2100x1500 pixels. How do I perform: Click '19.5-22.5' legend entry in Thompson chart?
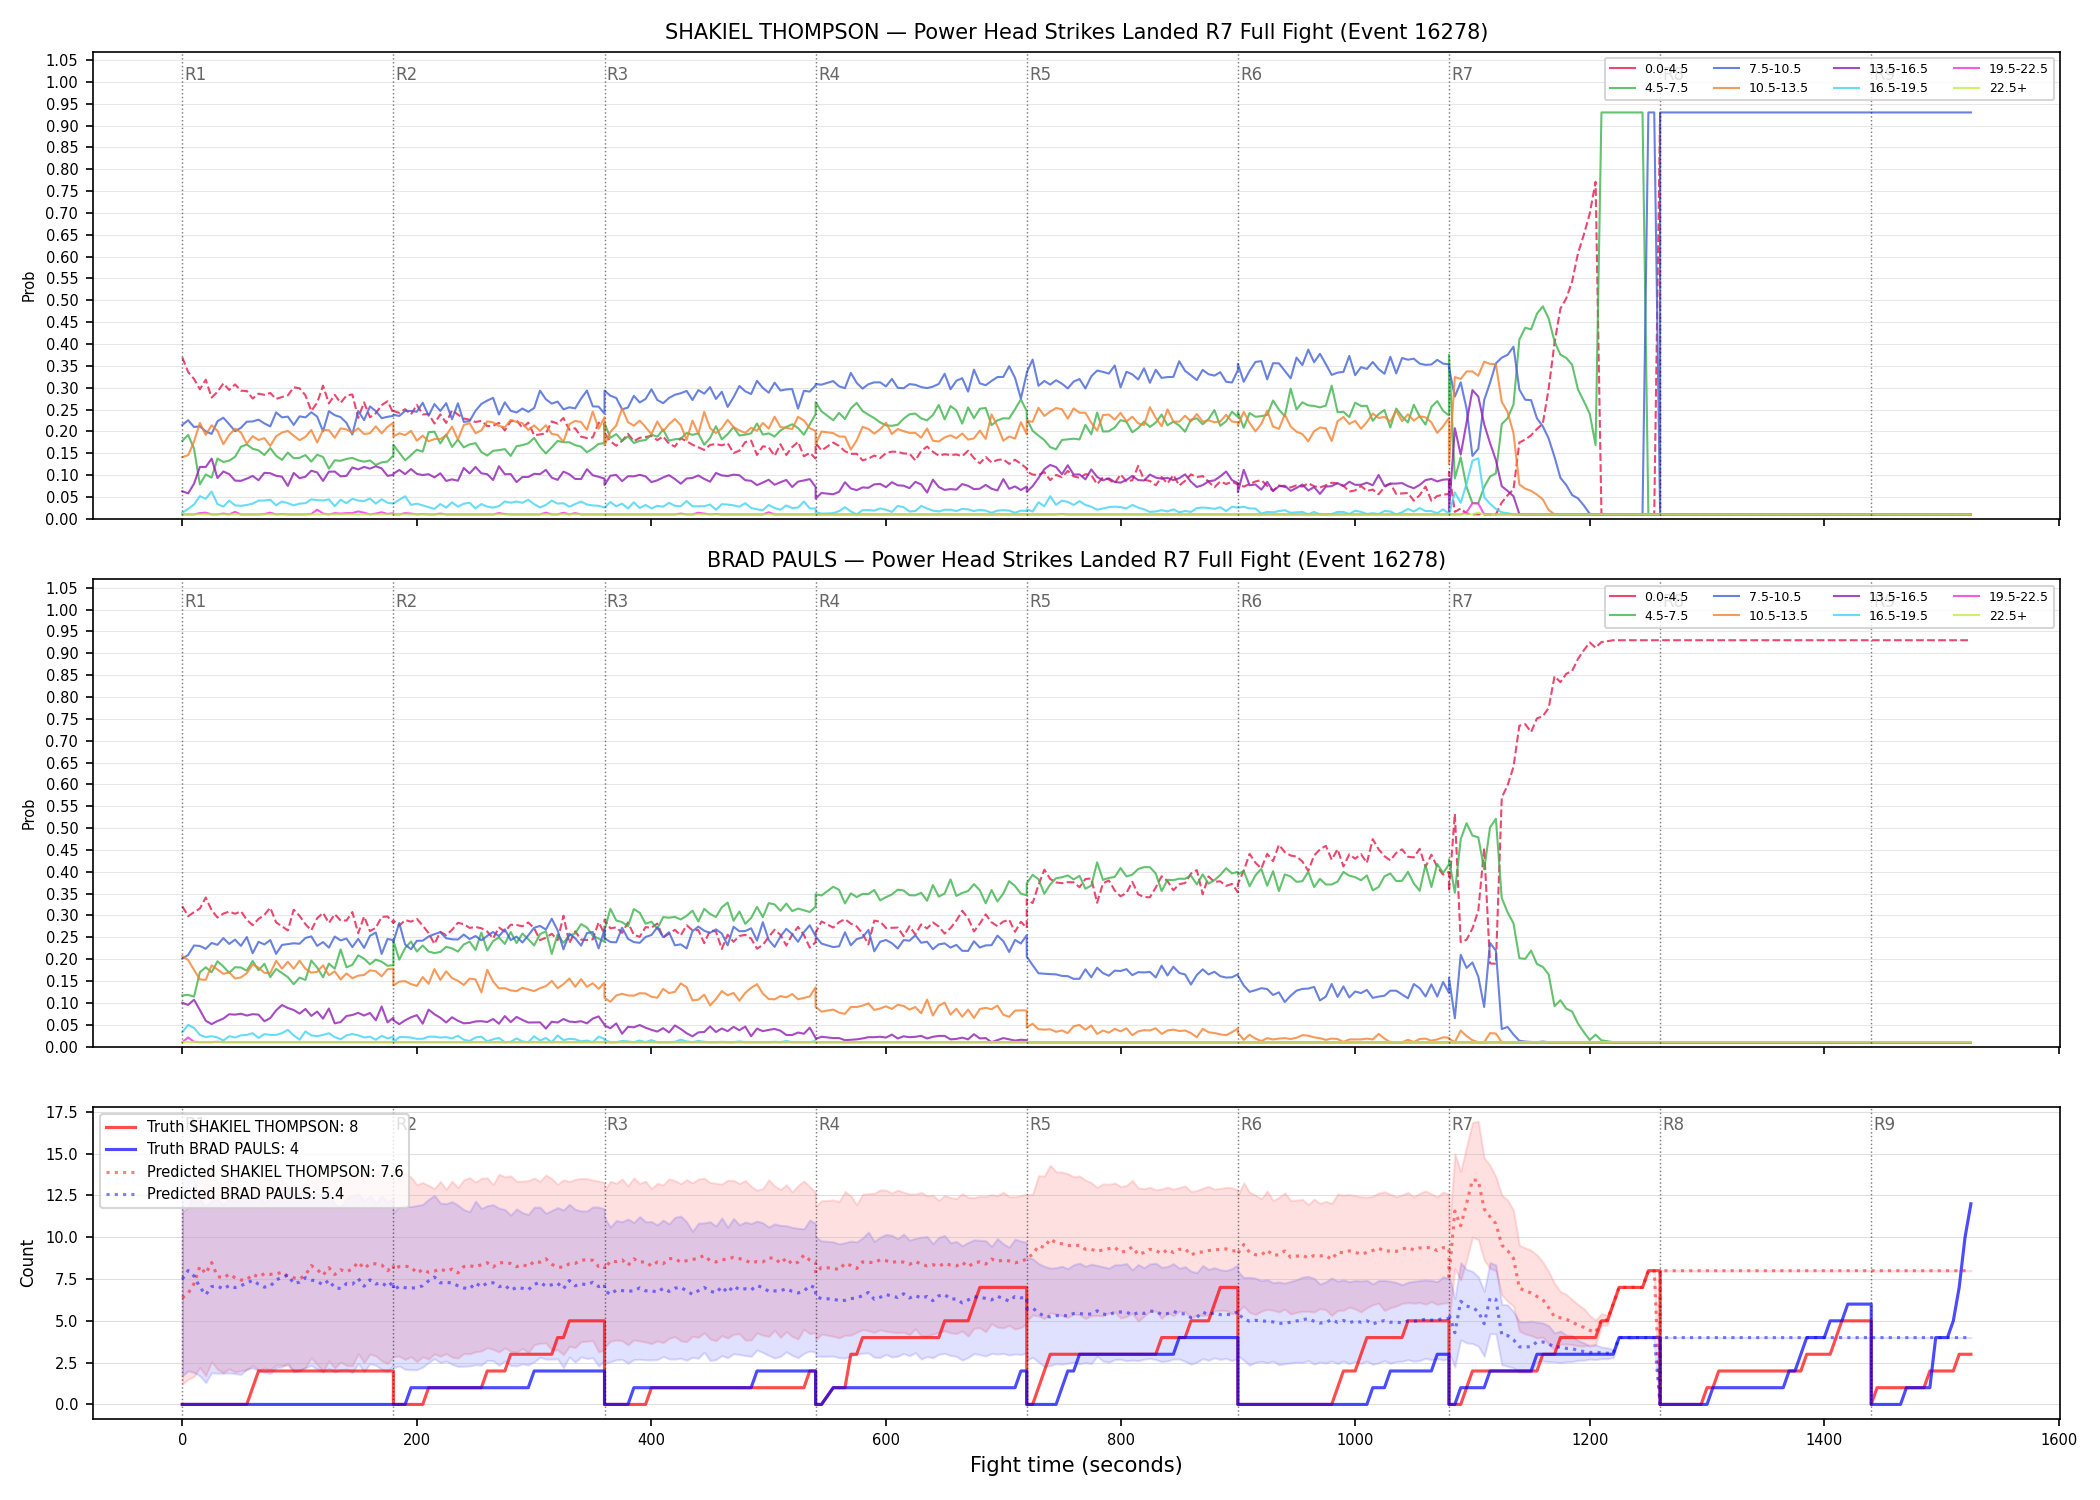coord(2001,69)
